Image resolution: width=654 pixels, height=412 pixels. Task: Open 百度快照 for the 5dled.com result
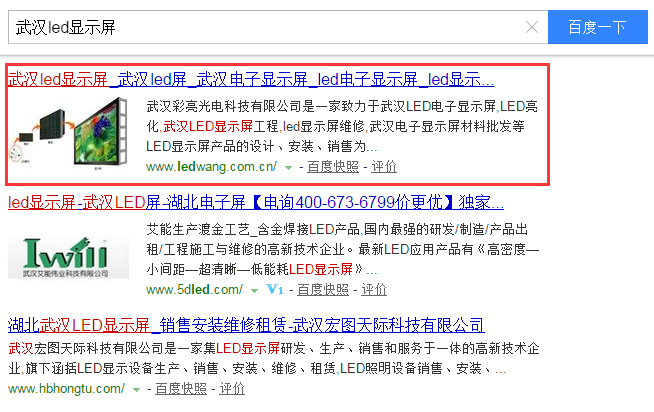click(x=322, y=290)
